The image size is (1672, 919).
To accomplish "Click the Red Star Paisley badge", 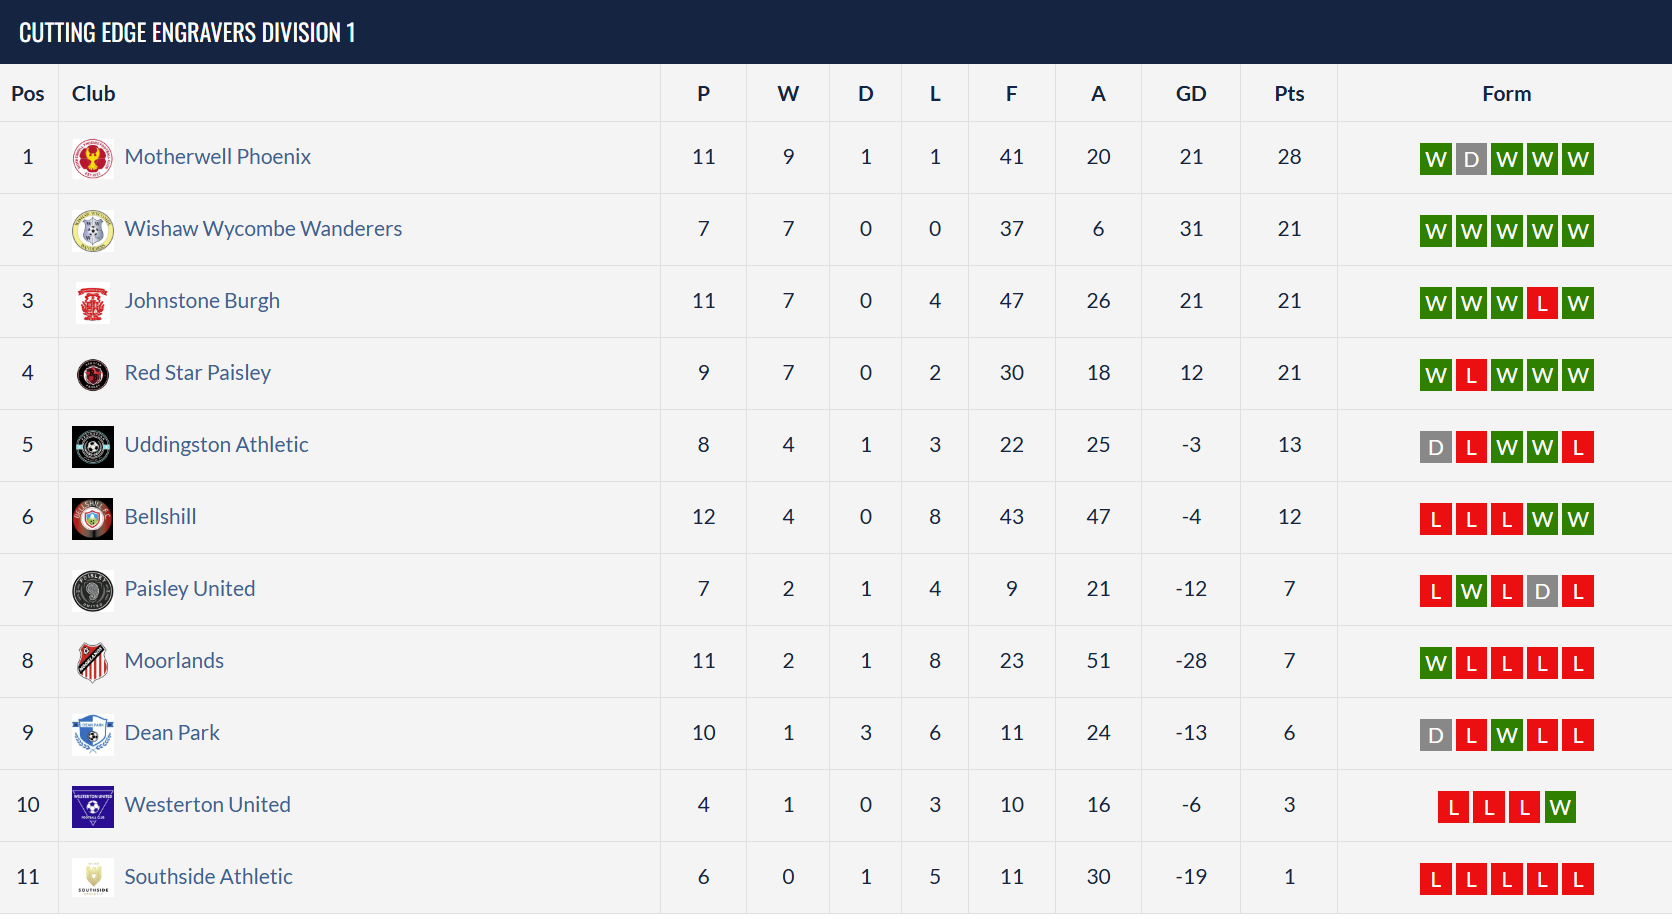I will point(93,374).
